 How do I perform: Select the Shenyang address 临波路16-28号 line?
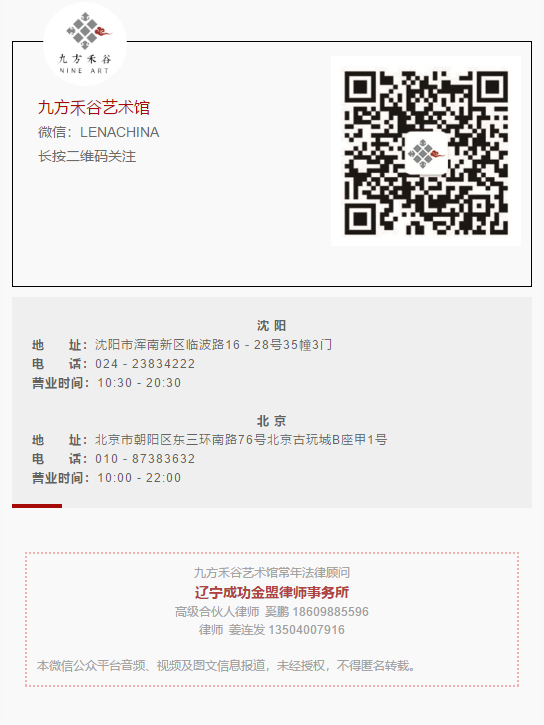point(214,344)
